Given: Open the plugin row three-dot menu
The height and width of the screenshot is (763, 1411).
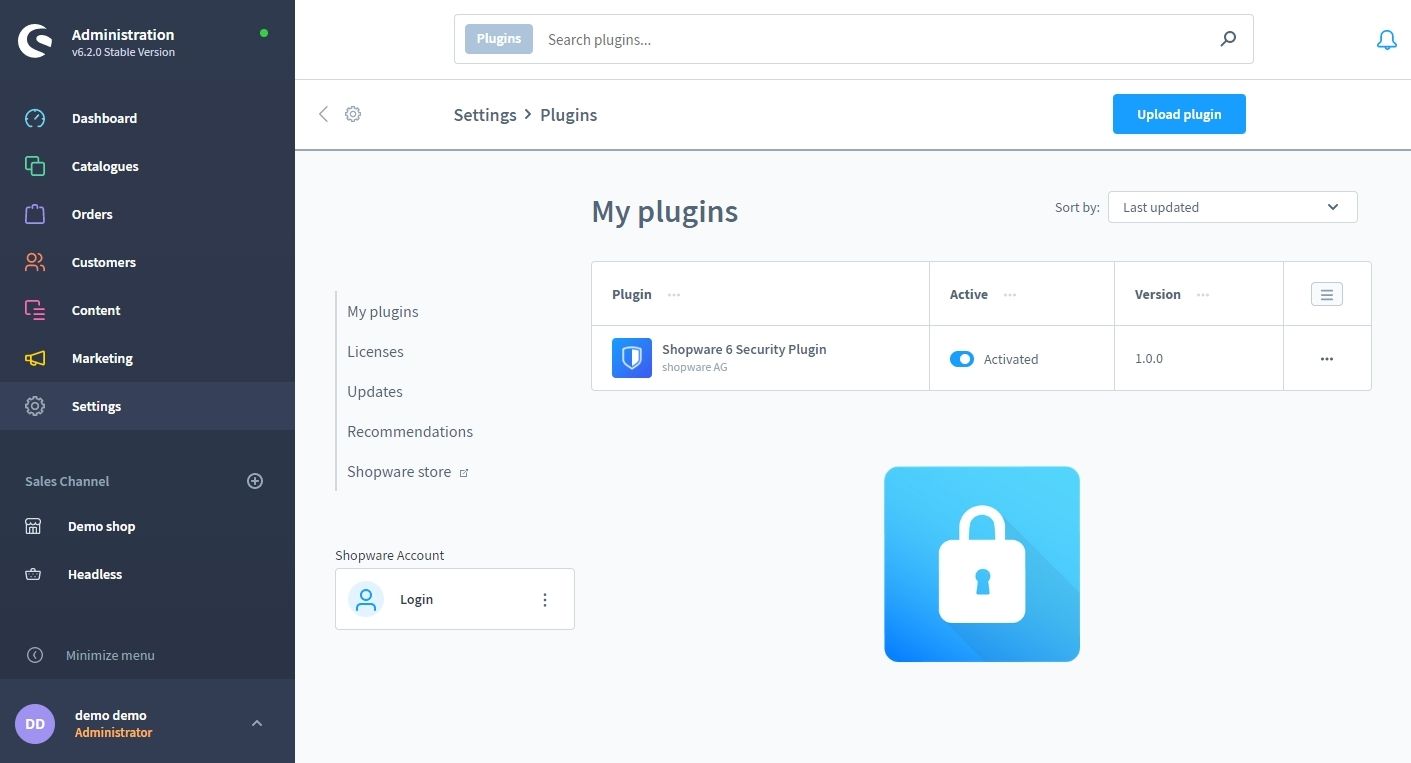Looking at the screenshot, I should click(x=1326, y=358).
